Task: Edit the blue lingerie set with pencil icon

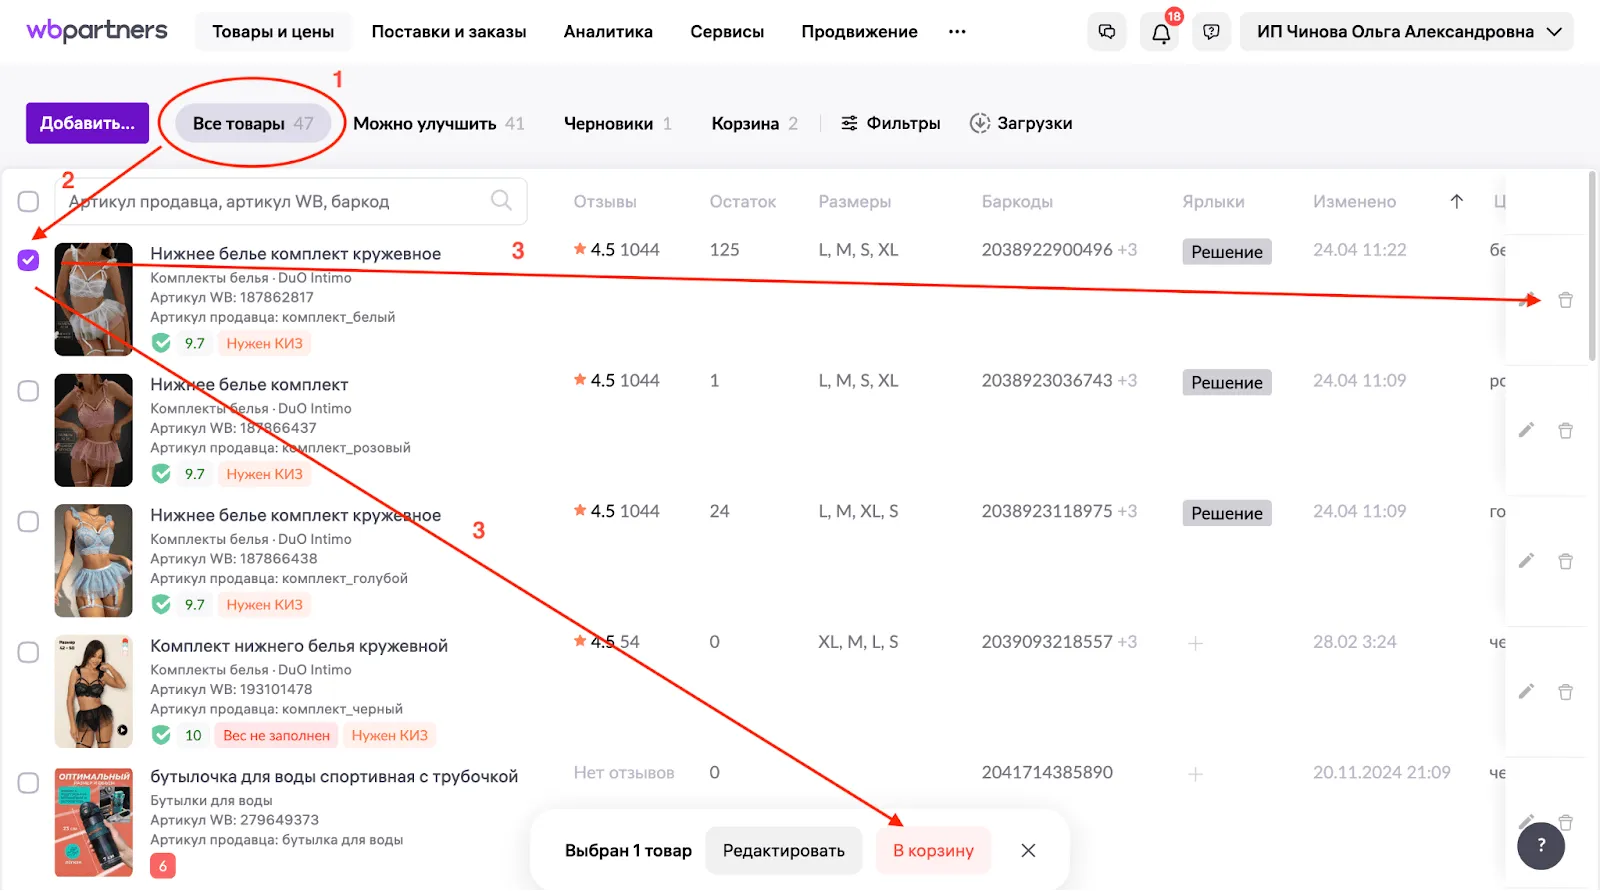Action: pyautogui.click(x=1526, y=561)
